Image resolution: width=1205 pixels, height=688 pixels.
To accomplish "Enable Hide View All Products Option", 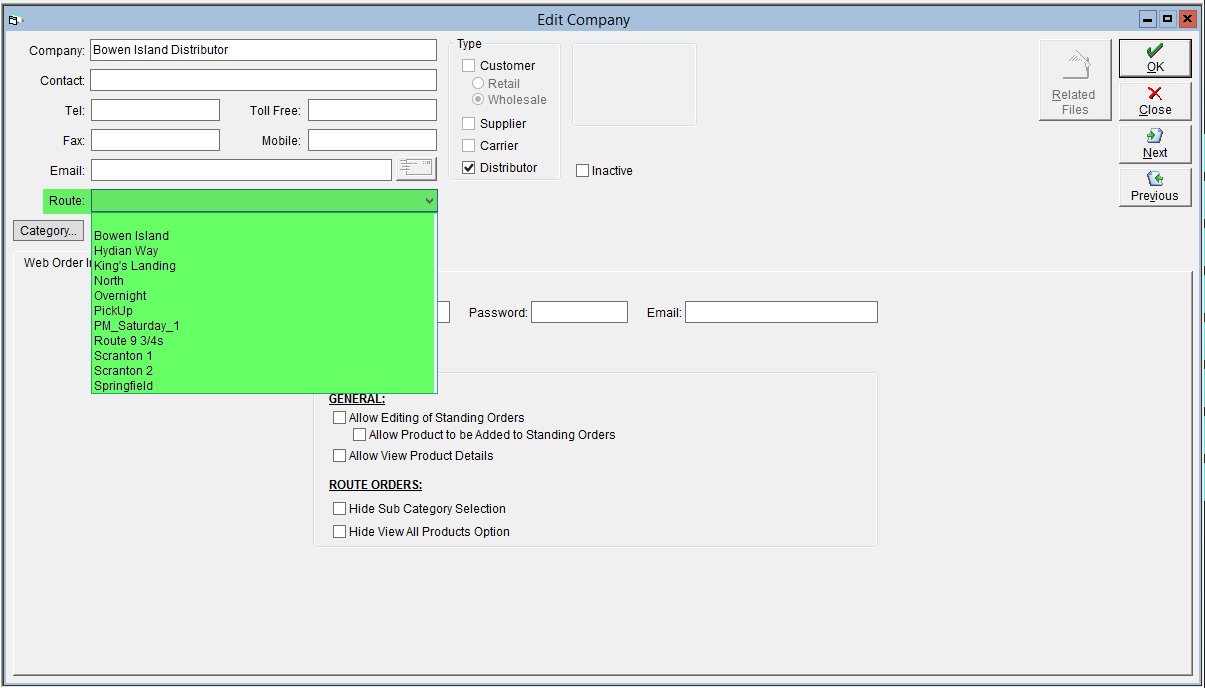I will coord(339,532).
